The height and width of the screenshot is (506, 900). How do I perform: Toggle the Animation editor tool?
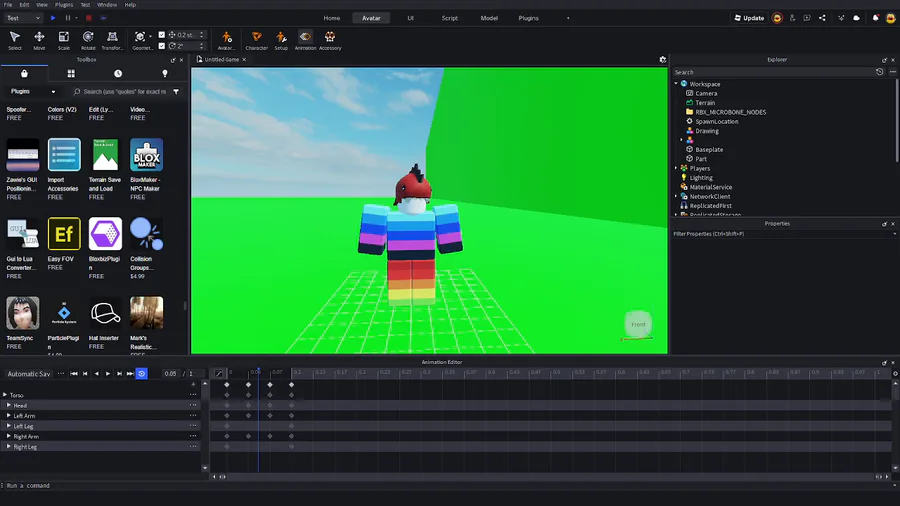305,40
